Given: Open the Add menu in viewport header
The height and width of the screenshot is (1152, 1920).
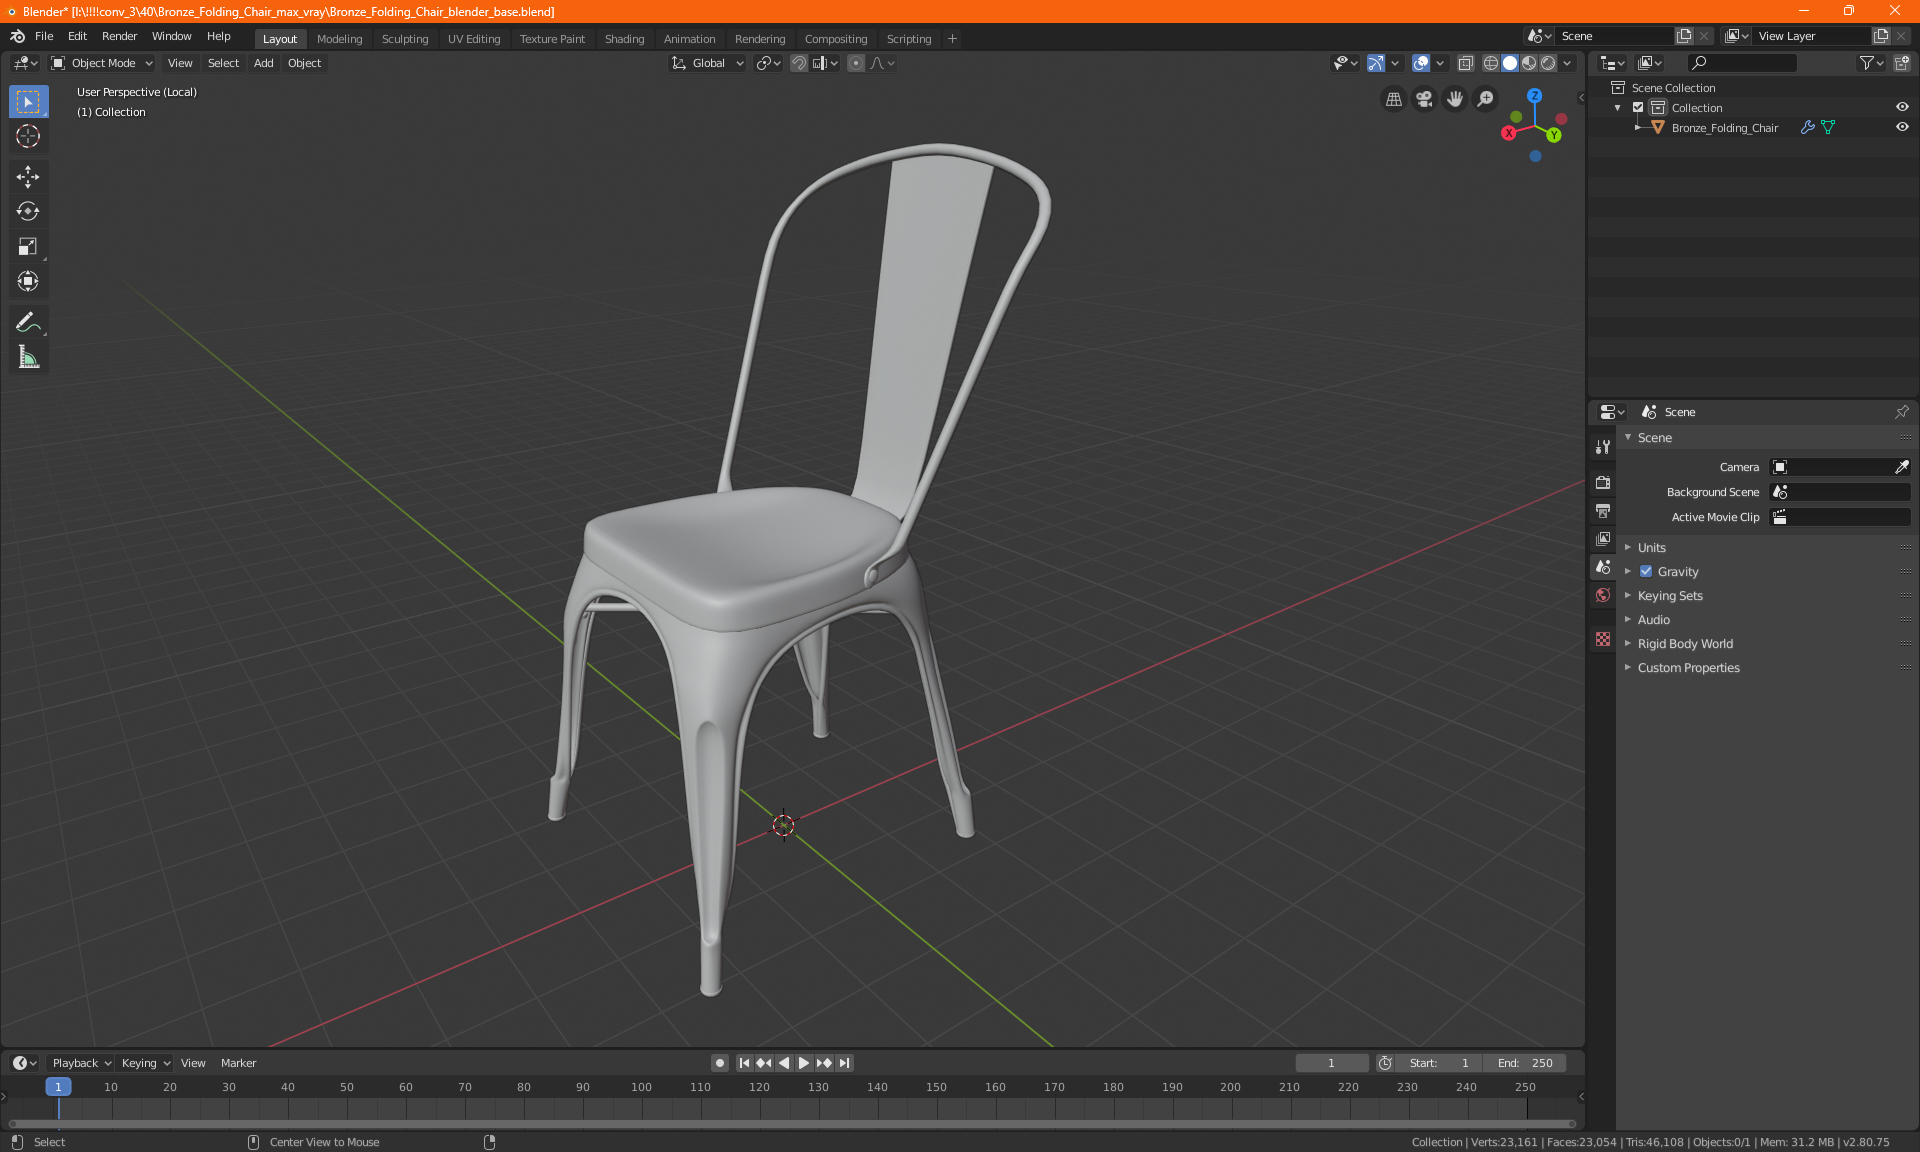Looking at the screenshot, I should 263,63.
